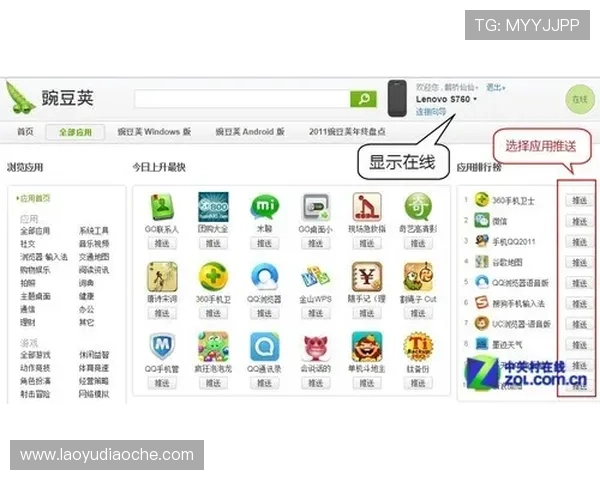
Task: Expand the Lenovo S760 device dropdown
Action: click(475, 99)
